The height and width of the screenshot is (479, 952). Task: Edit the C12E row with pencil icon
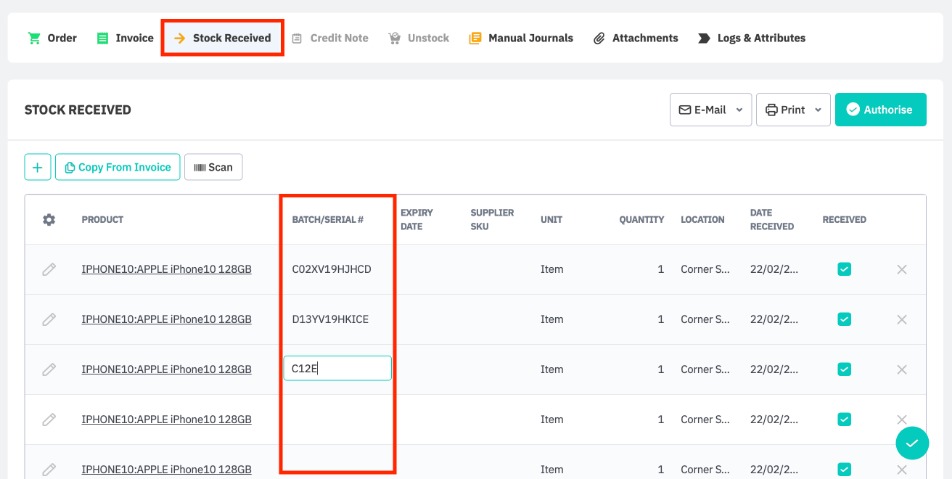tap(49, 369)
